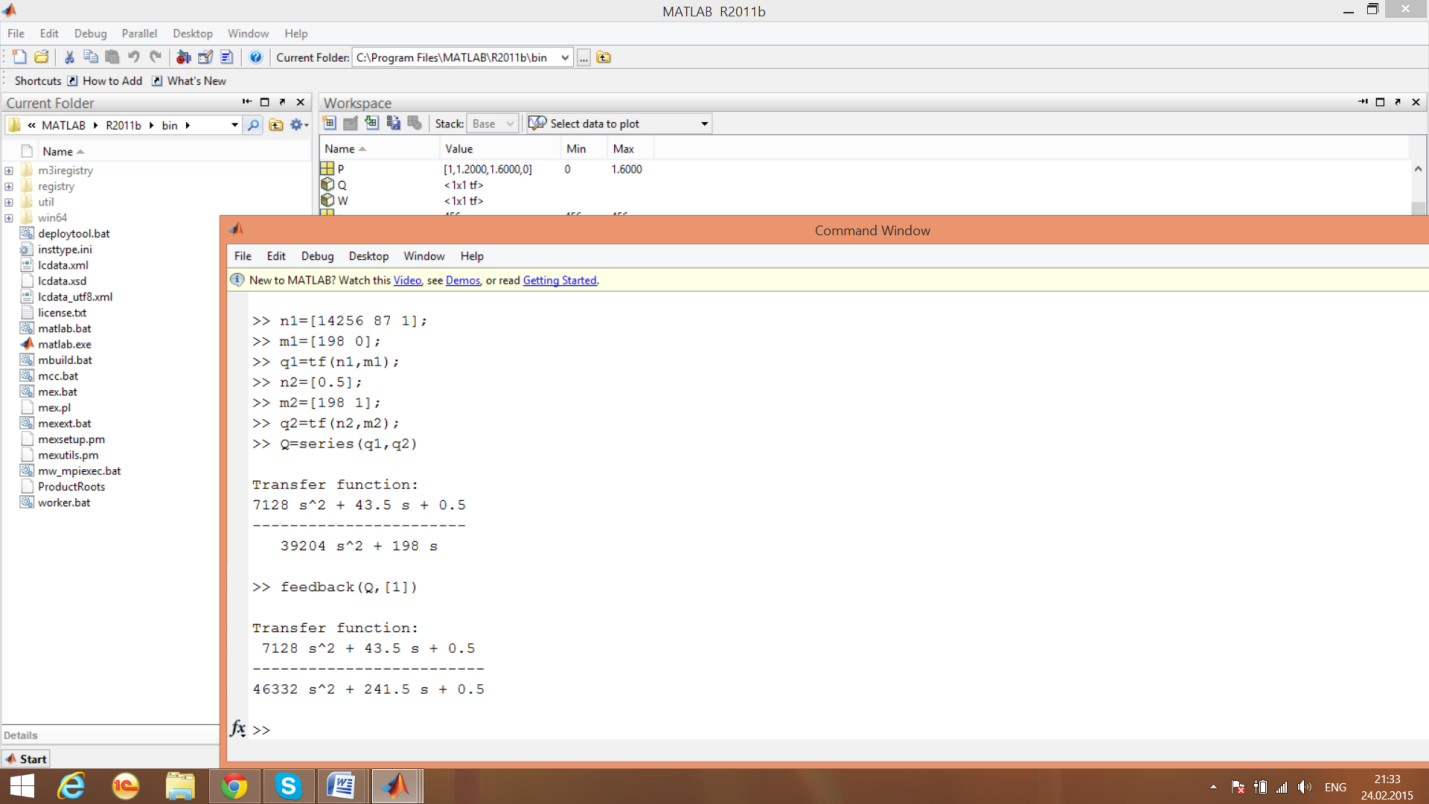Select variable P in Workspace
This screenshot has width=1429, height=804.
coord(340,169)
